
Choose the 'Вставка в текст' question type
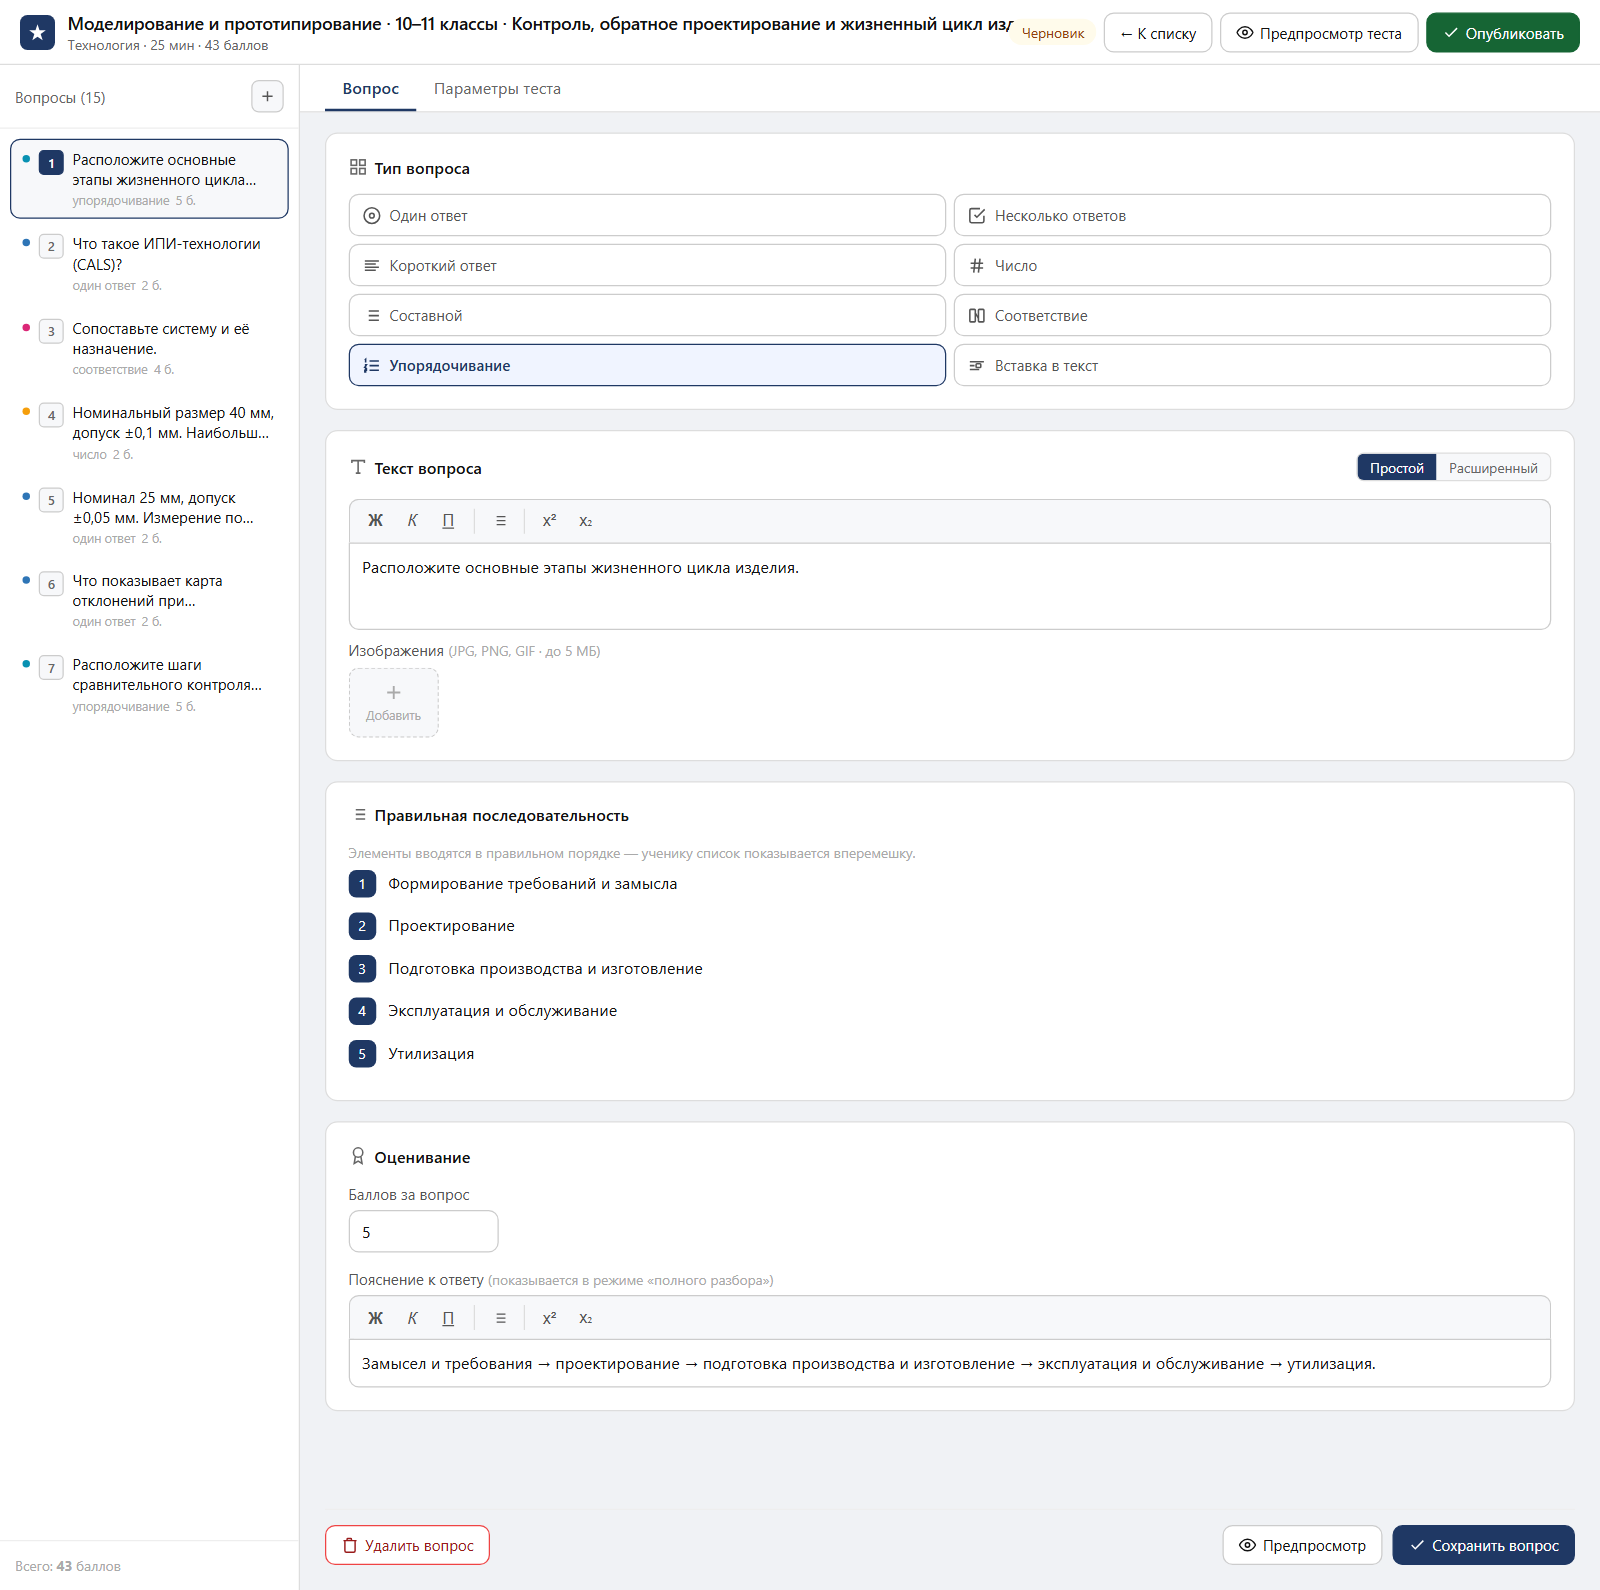point(1252,365)
